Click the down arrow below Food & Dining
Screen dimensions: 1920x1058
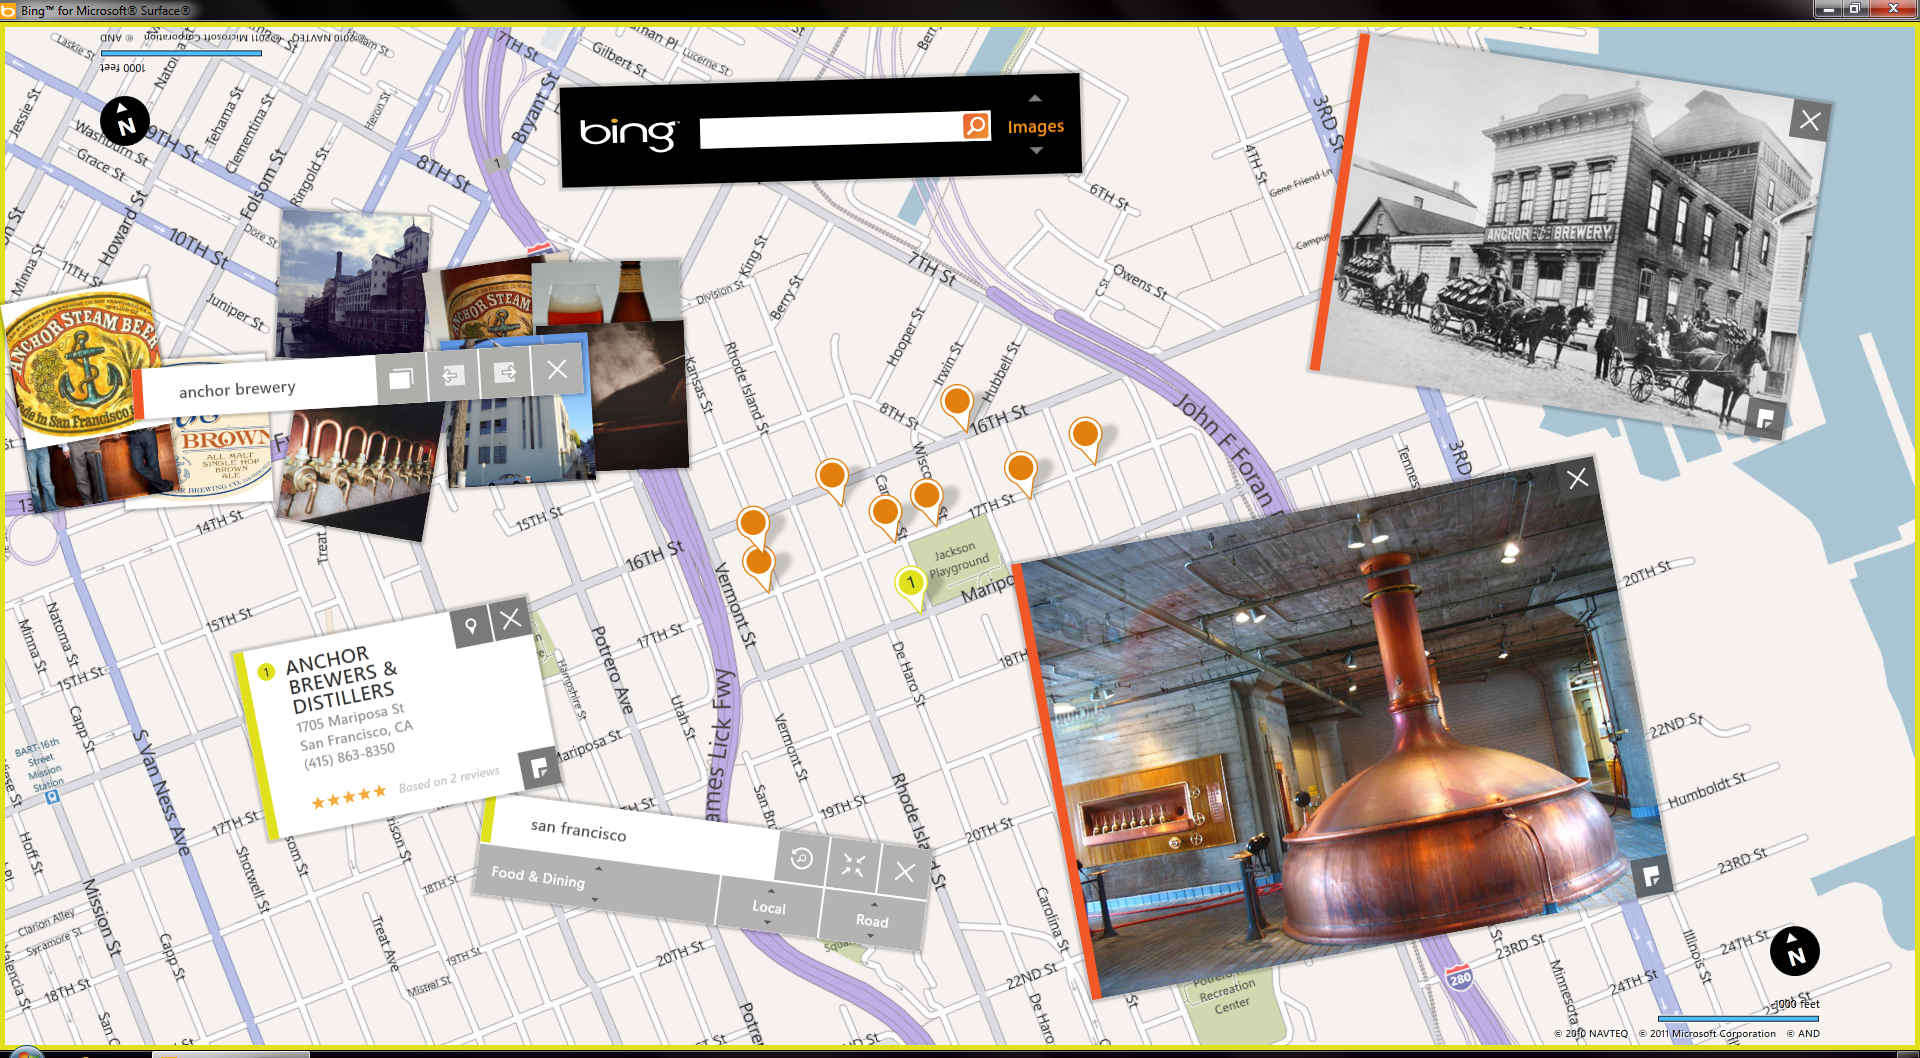(x=595, y=900)
